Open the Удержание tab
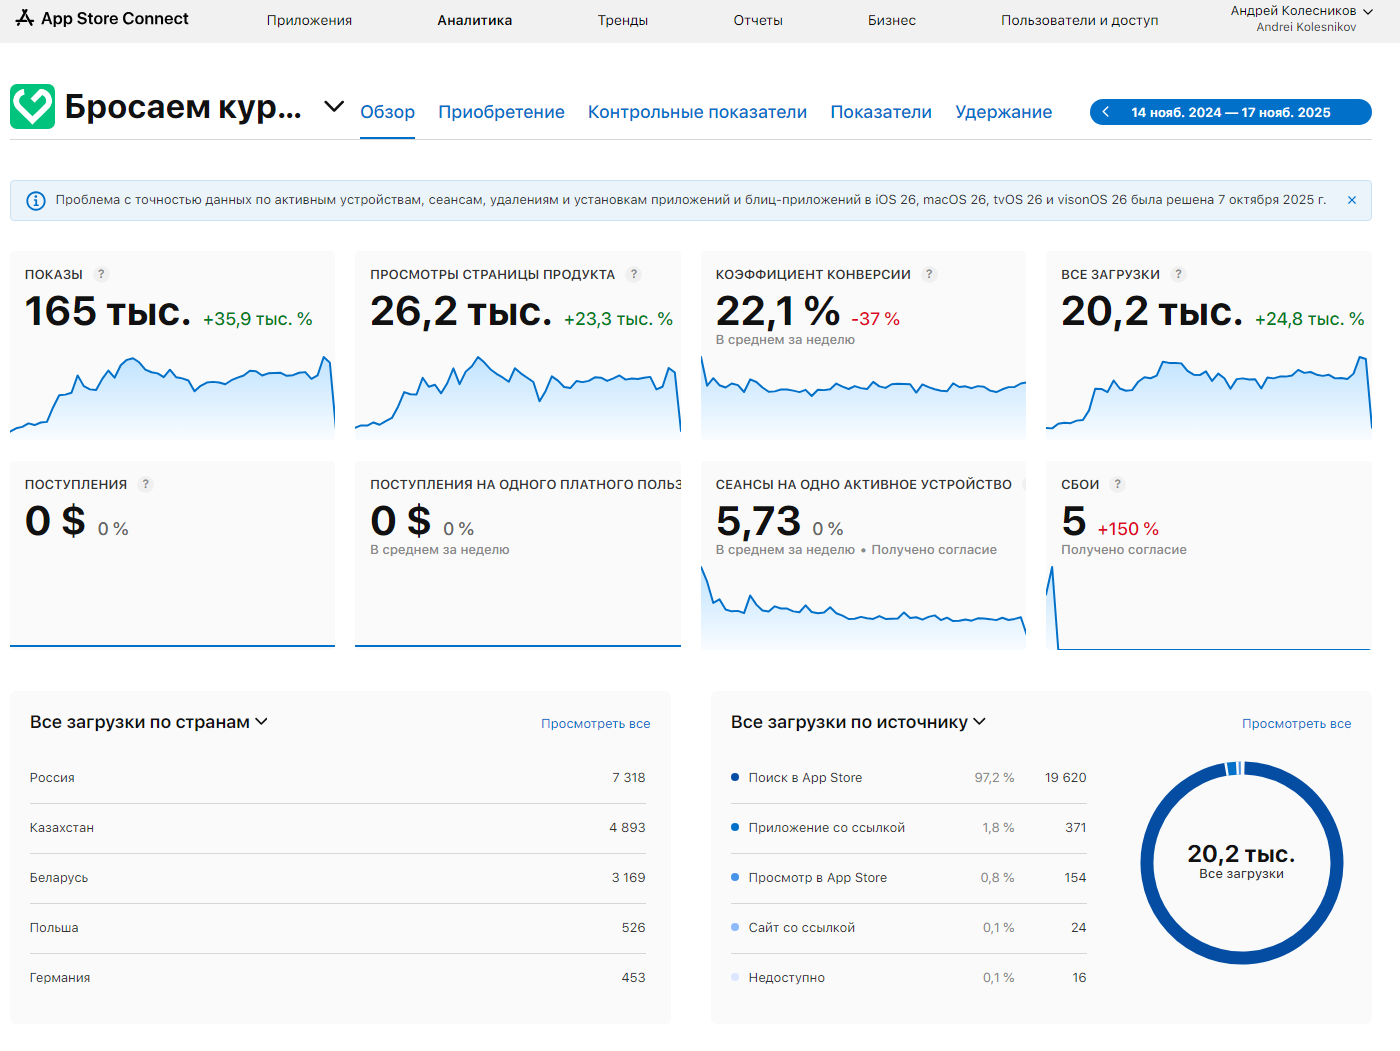 click(1003, 112)
